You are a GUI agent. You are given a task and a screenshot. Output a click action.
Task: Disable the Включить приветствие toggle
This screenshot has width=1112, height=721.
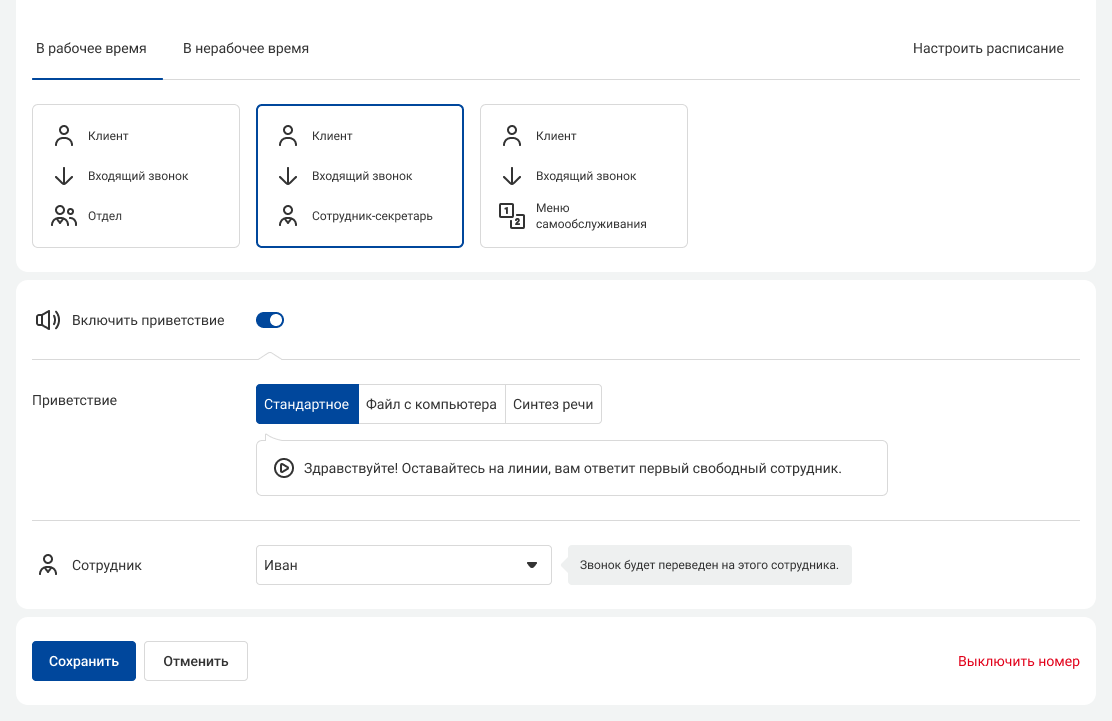[x=270, y=320]
